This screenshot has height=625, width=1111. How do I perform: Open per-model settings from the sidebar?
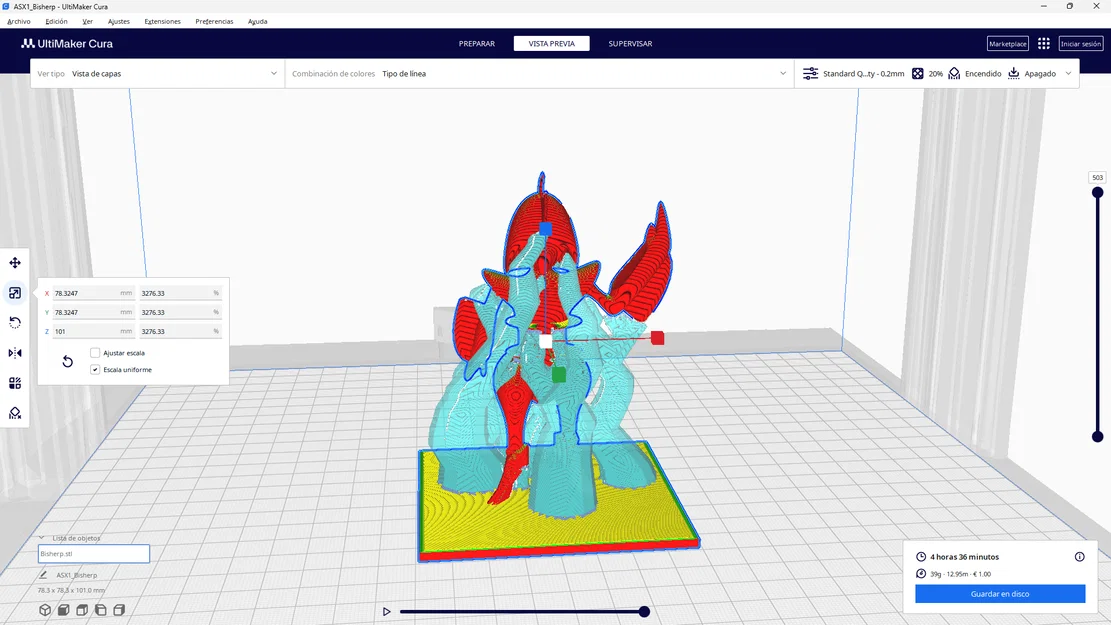pos(14,382)
